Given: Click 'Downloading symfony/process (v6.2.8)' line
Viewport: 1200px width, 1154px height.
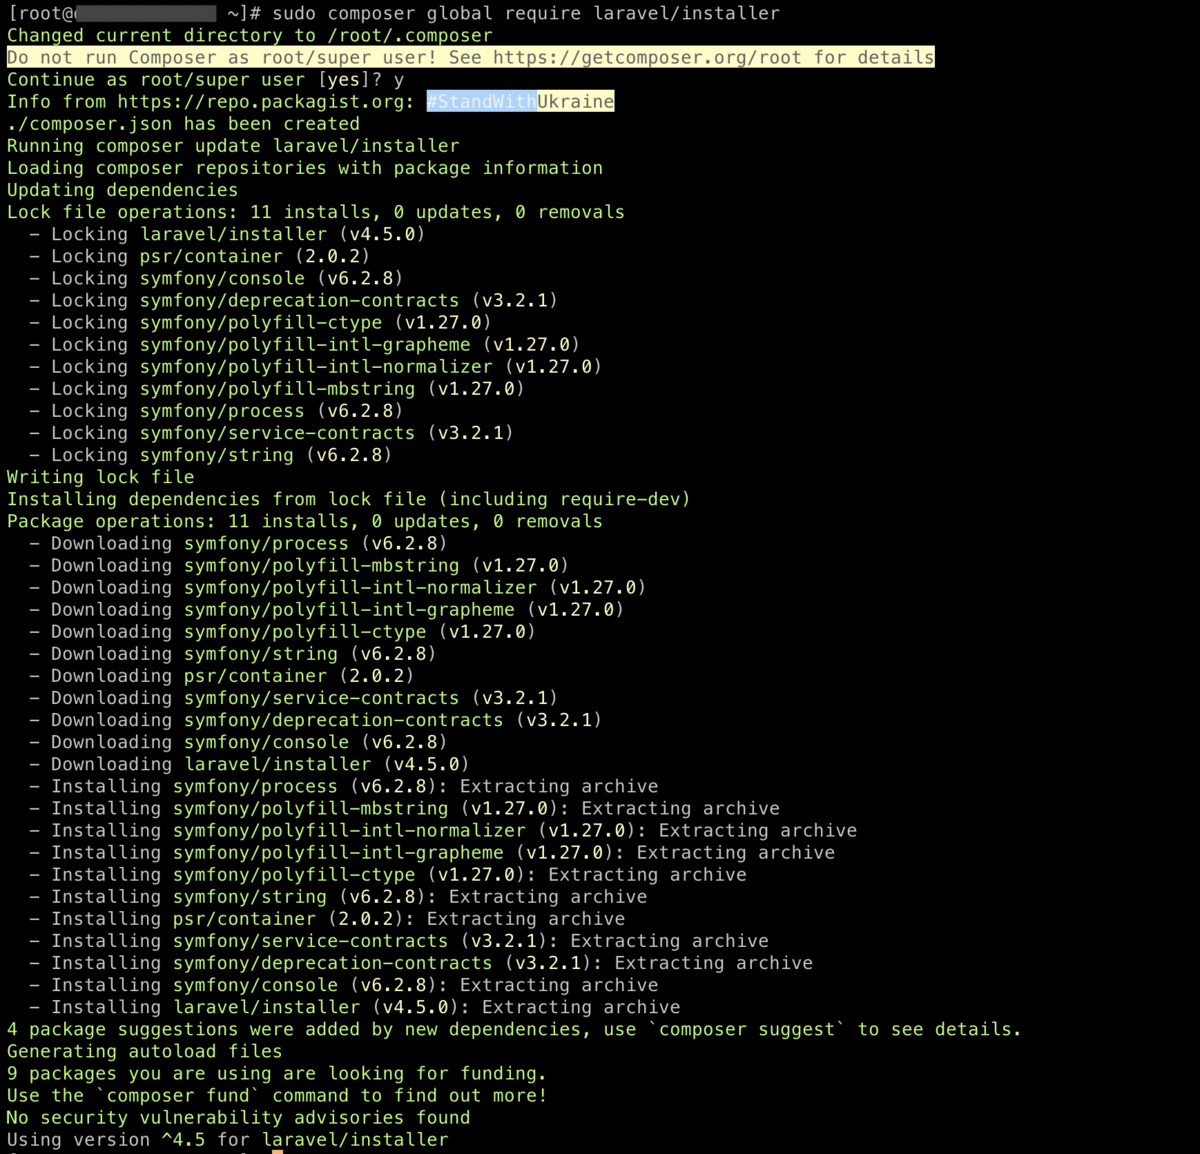Looking at the screenshot, I should coord(238,542).
